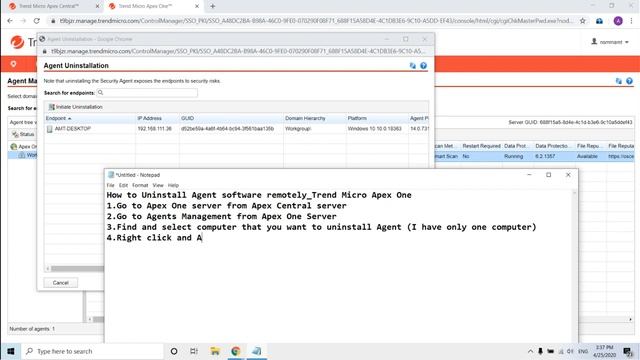Click Available cell in agent row

[x=587, y=156]
